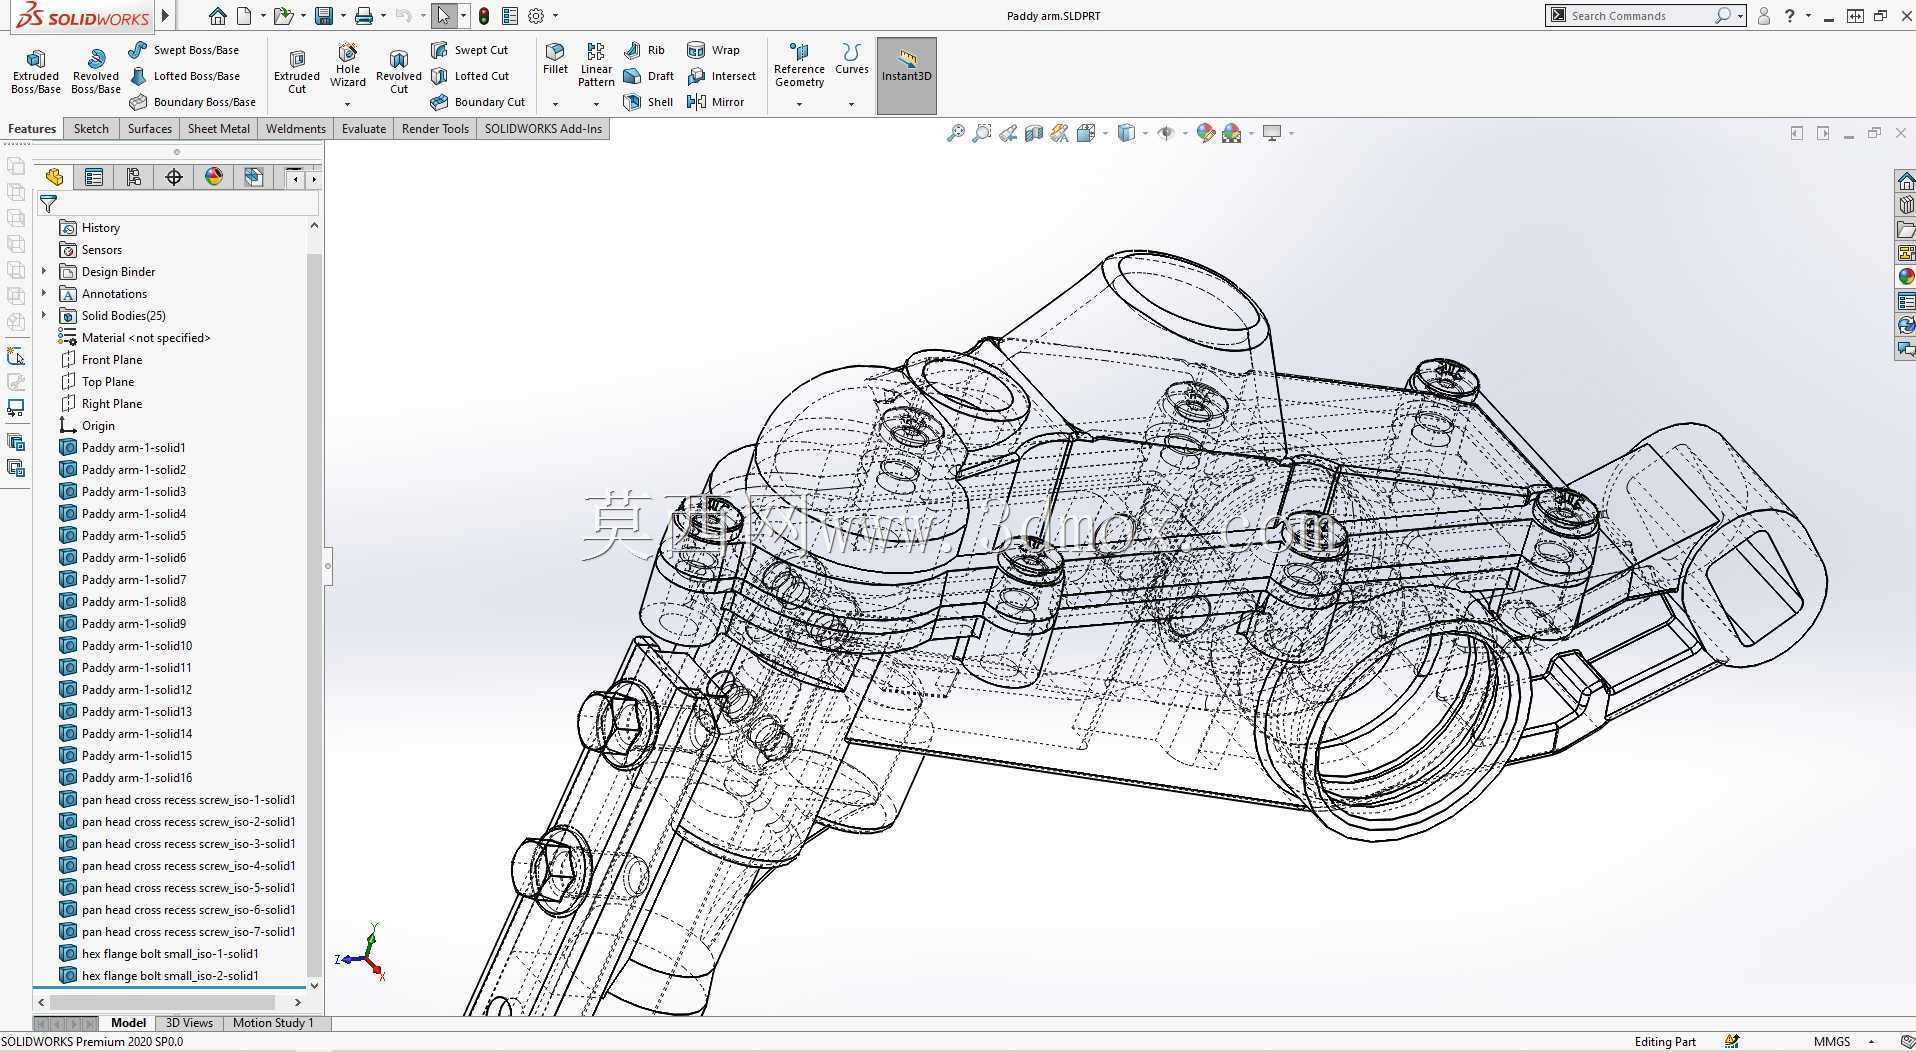Click the Home icon in the title bar
Screen dimensions: 1916x1052
[x=217, y=15]
